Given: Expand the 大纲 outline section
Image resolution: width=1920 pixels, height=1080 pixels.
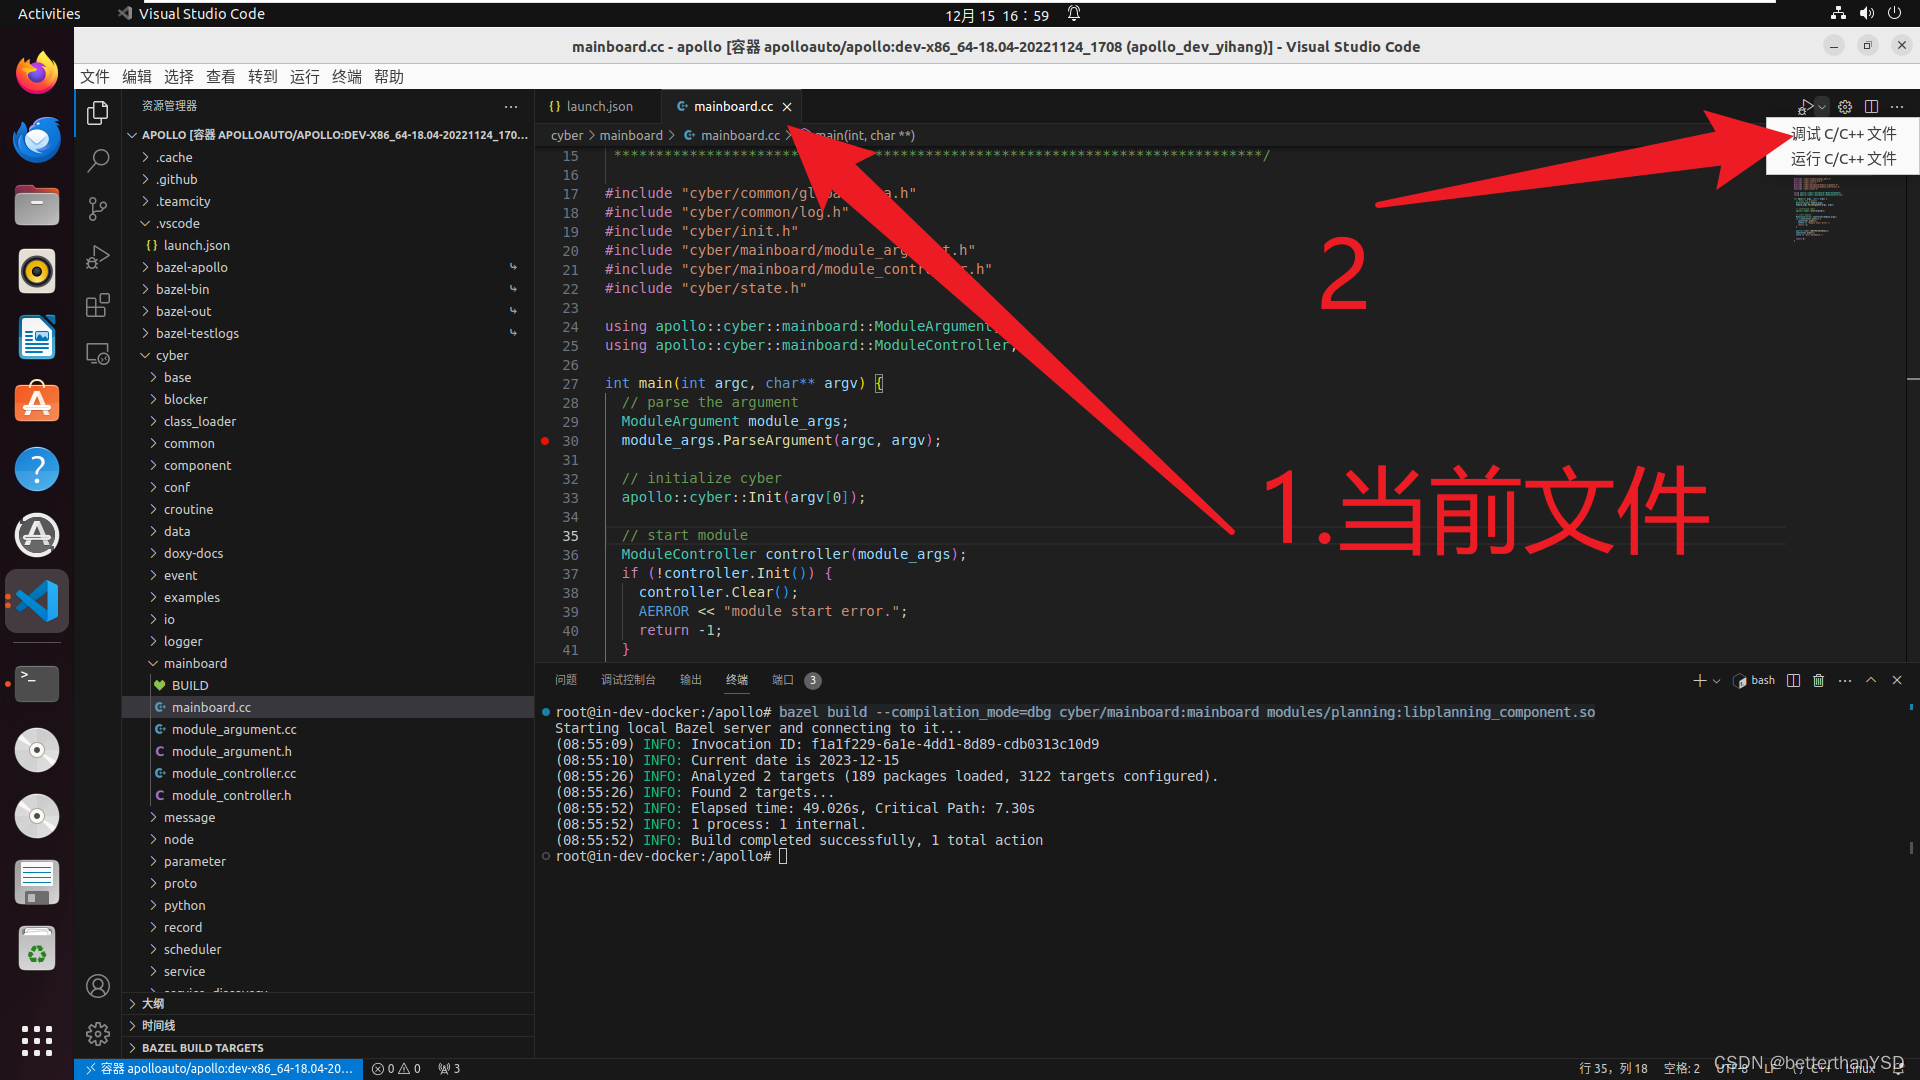Looking at the screenshot, I should click(x=328, y=1003).
